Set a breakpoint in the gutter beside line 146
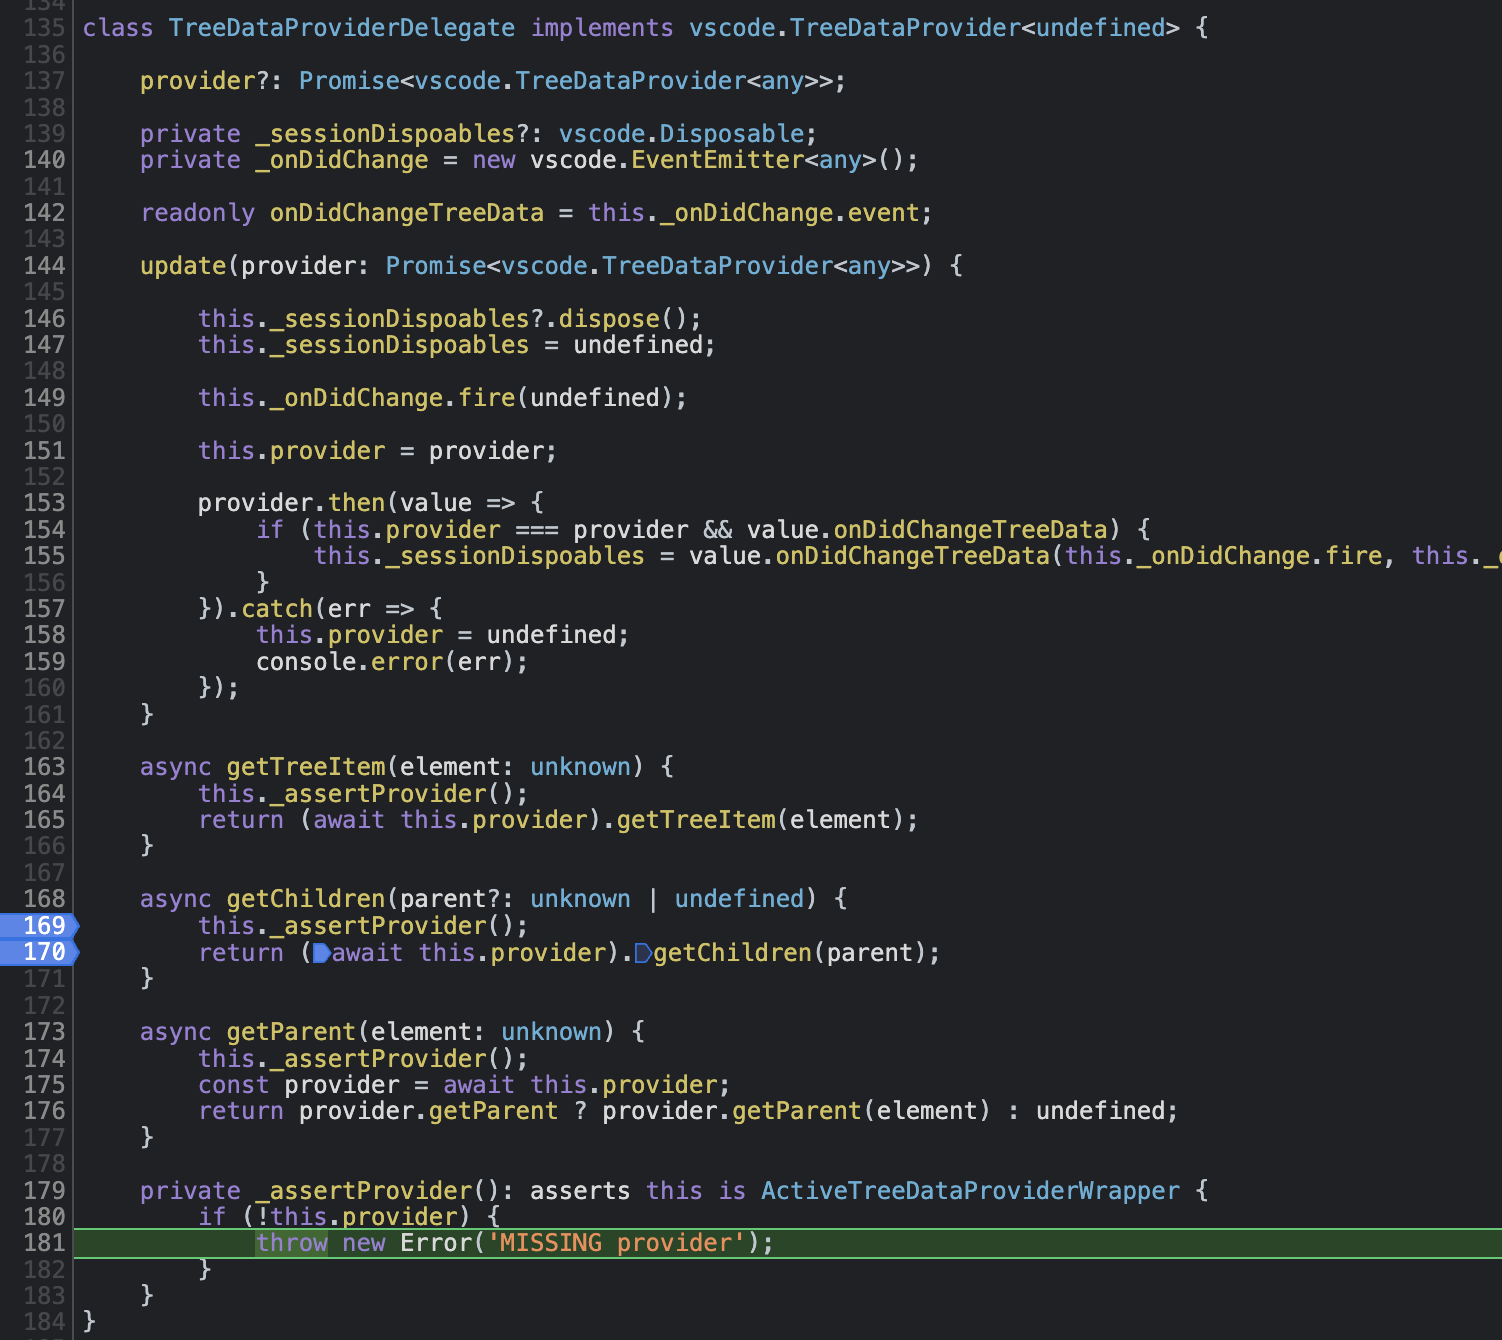1502x1340 pixels. pos(22,318)
